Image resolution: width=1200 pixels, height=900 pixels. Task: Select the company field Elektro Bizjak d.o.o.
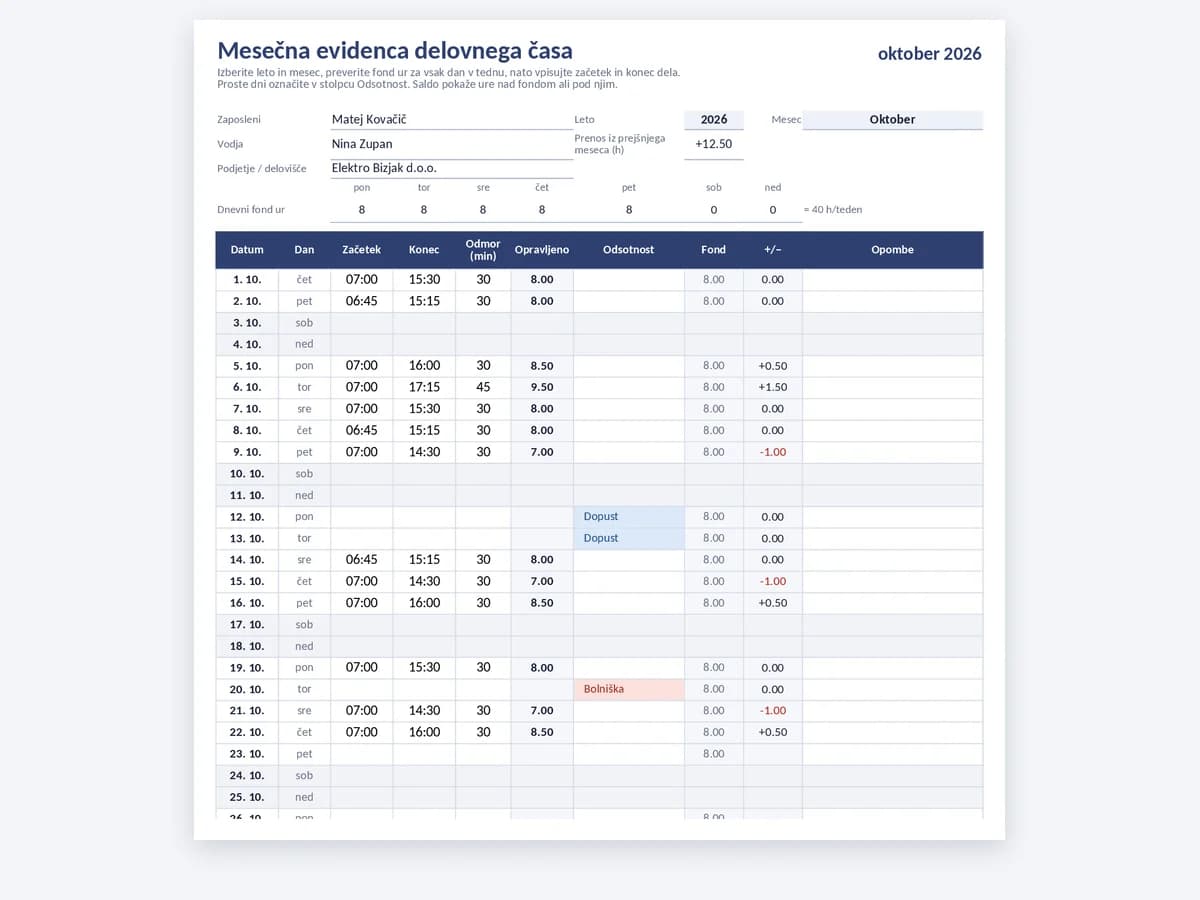(451, 168)
